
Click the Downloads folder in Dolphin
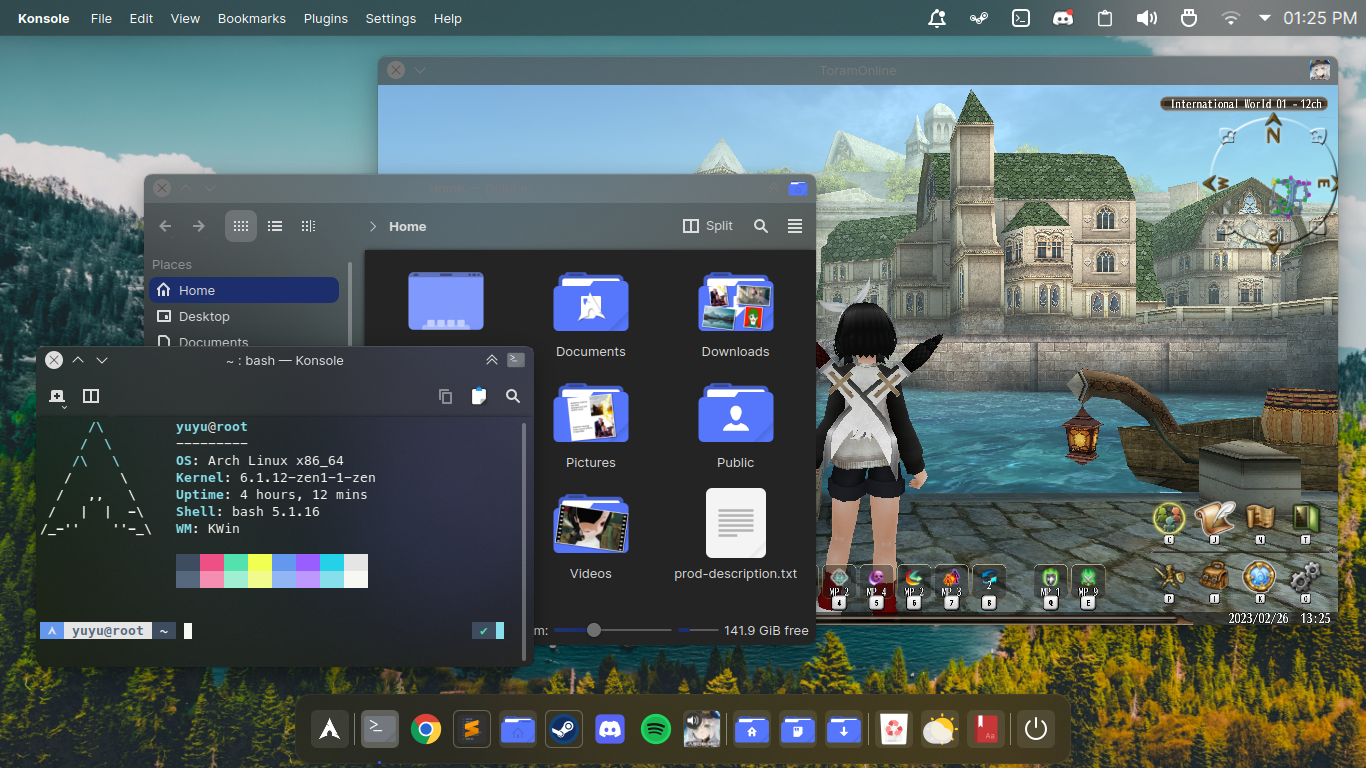point(735,315)
